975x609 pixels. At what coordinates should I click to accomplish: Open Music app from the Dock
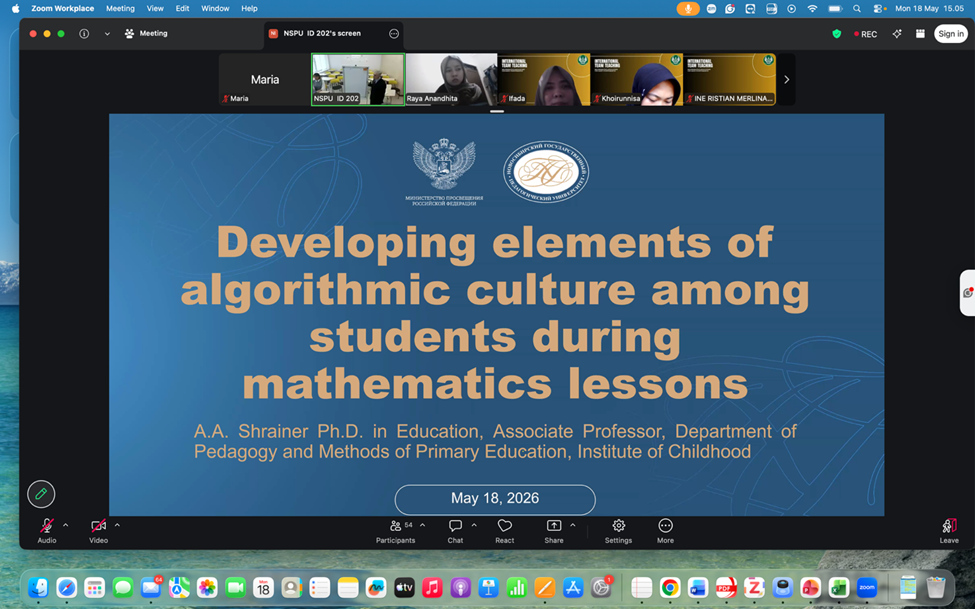click(x=432, y=587)
